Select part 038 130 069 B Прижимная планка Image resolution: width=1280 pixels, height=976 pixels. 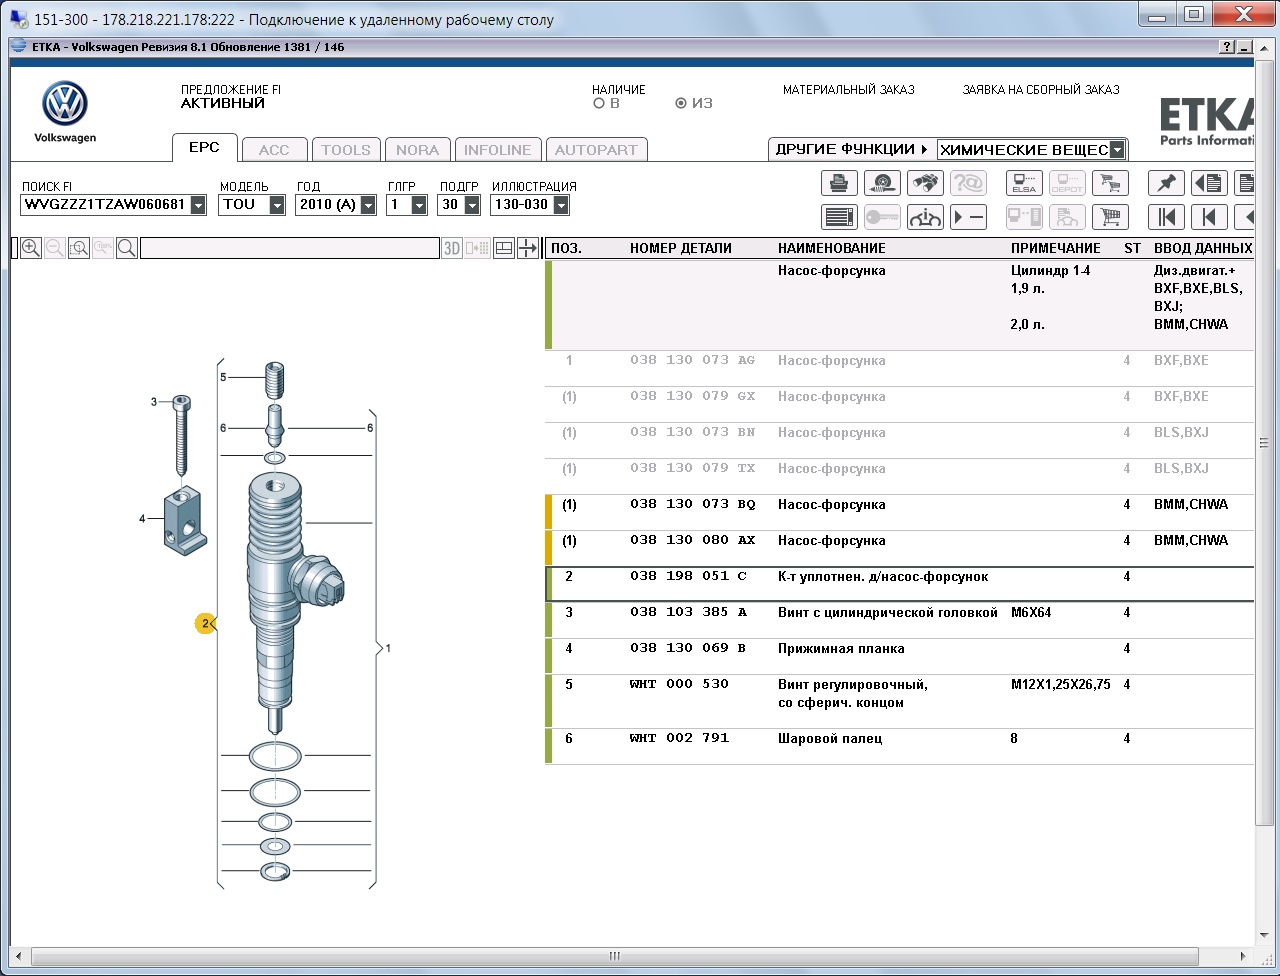click(x=900, y=656)
